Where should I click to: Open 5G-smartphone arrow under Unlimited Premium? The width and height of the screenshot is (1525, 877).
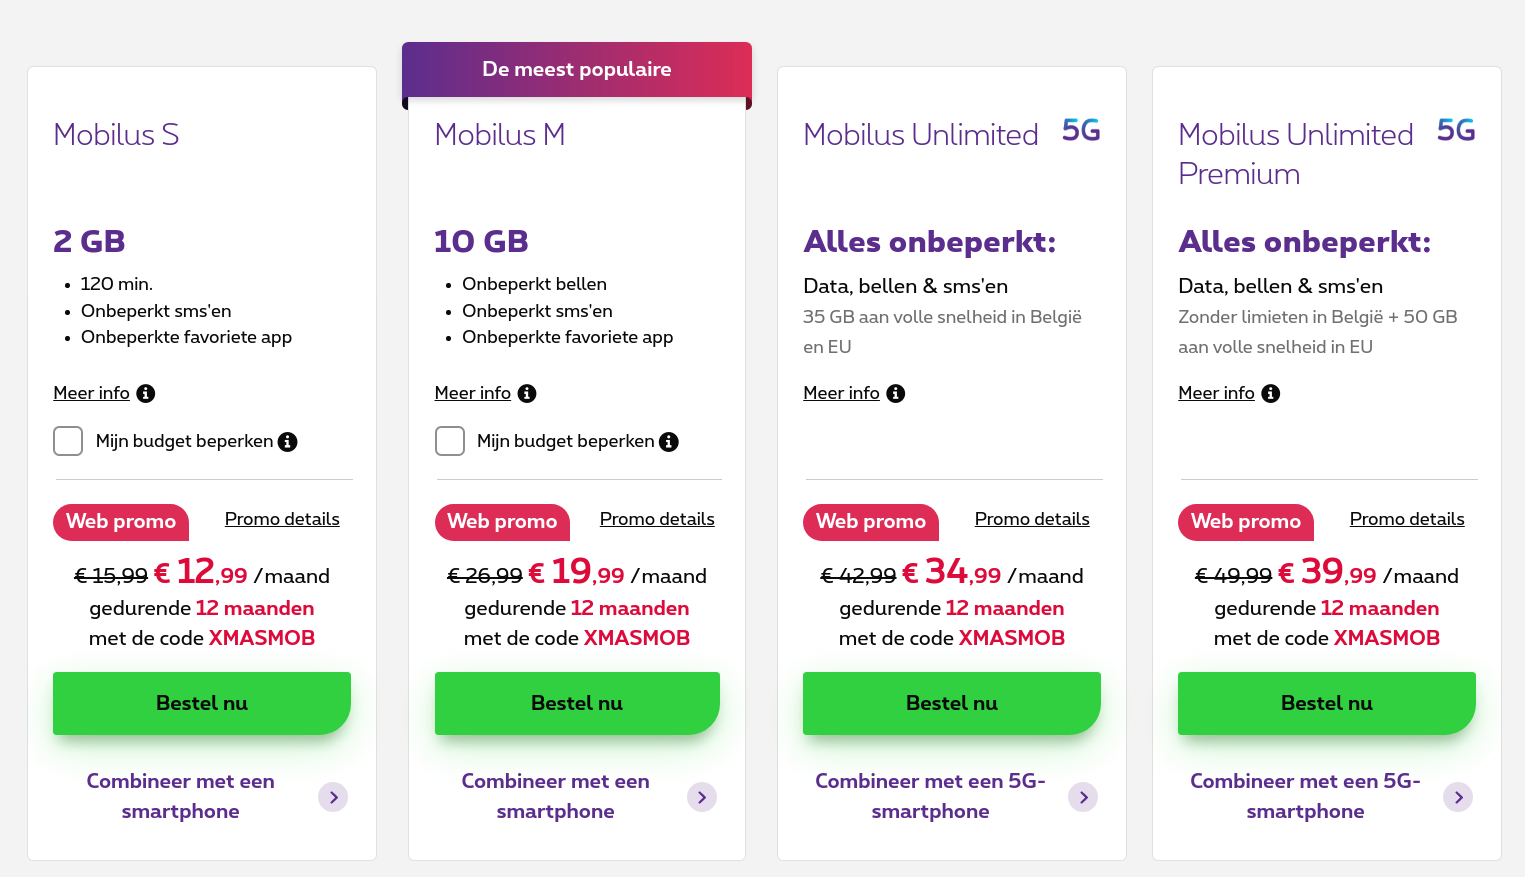pyautogui.click(x=1458, y=797)
